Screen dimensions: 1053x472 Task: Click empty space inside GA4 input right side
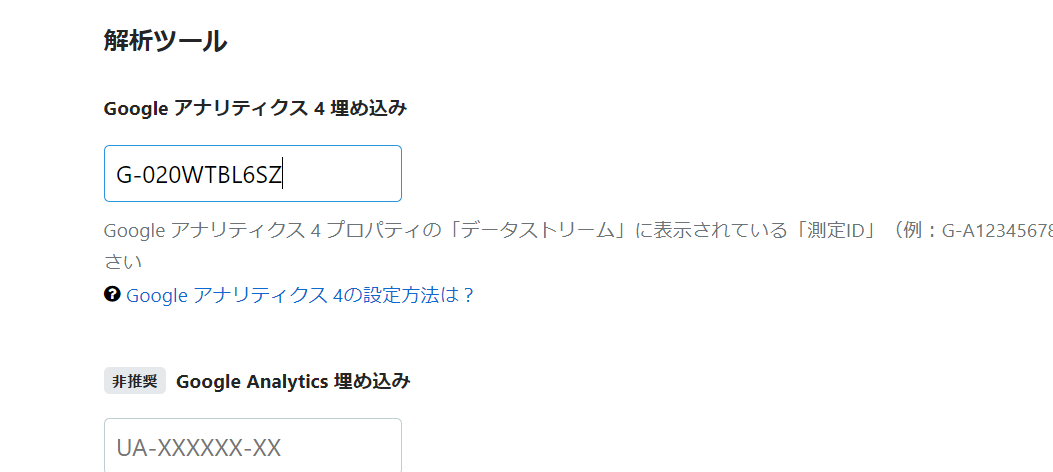click(x=342, y=174)
